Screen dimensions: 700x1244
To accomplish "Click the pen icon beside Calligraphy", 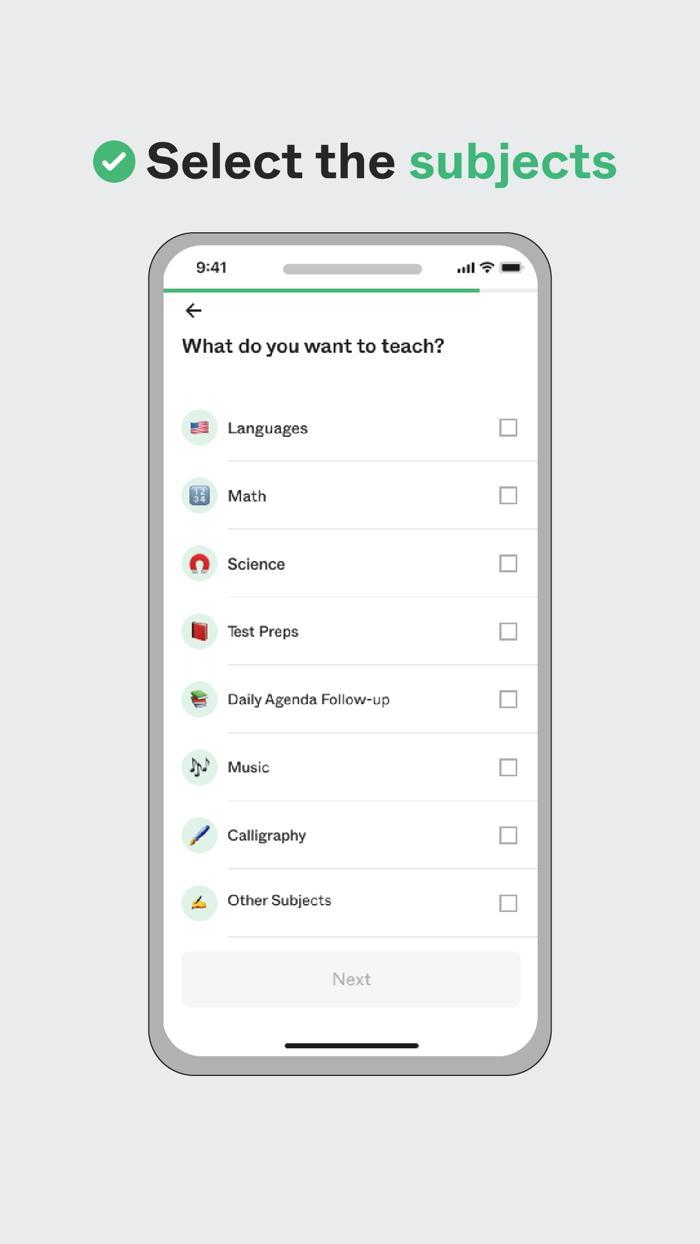I will pos(199,835).
